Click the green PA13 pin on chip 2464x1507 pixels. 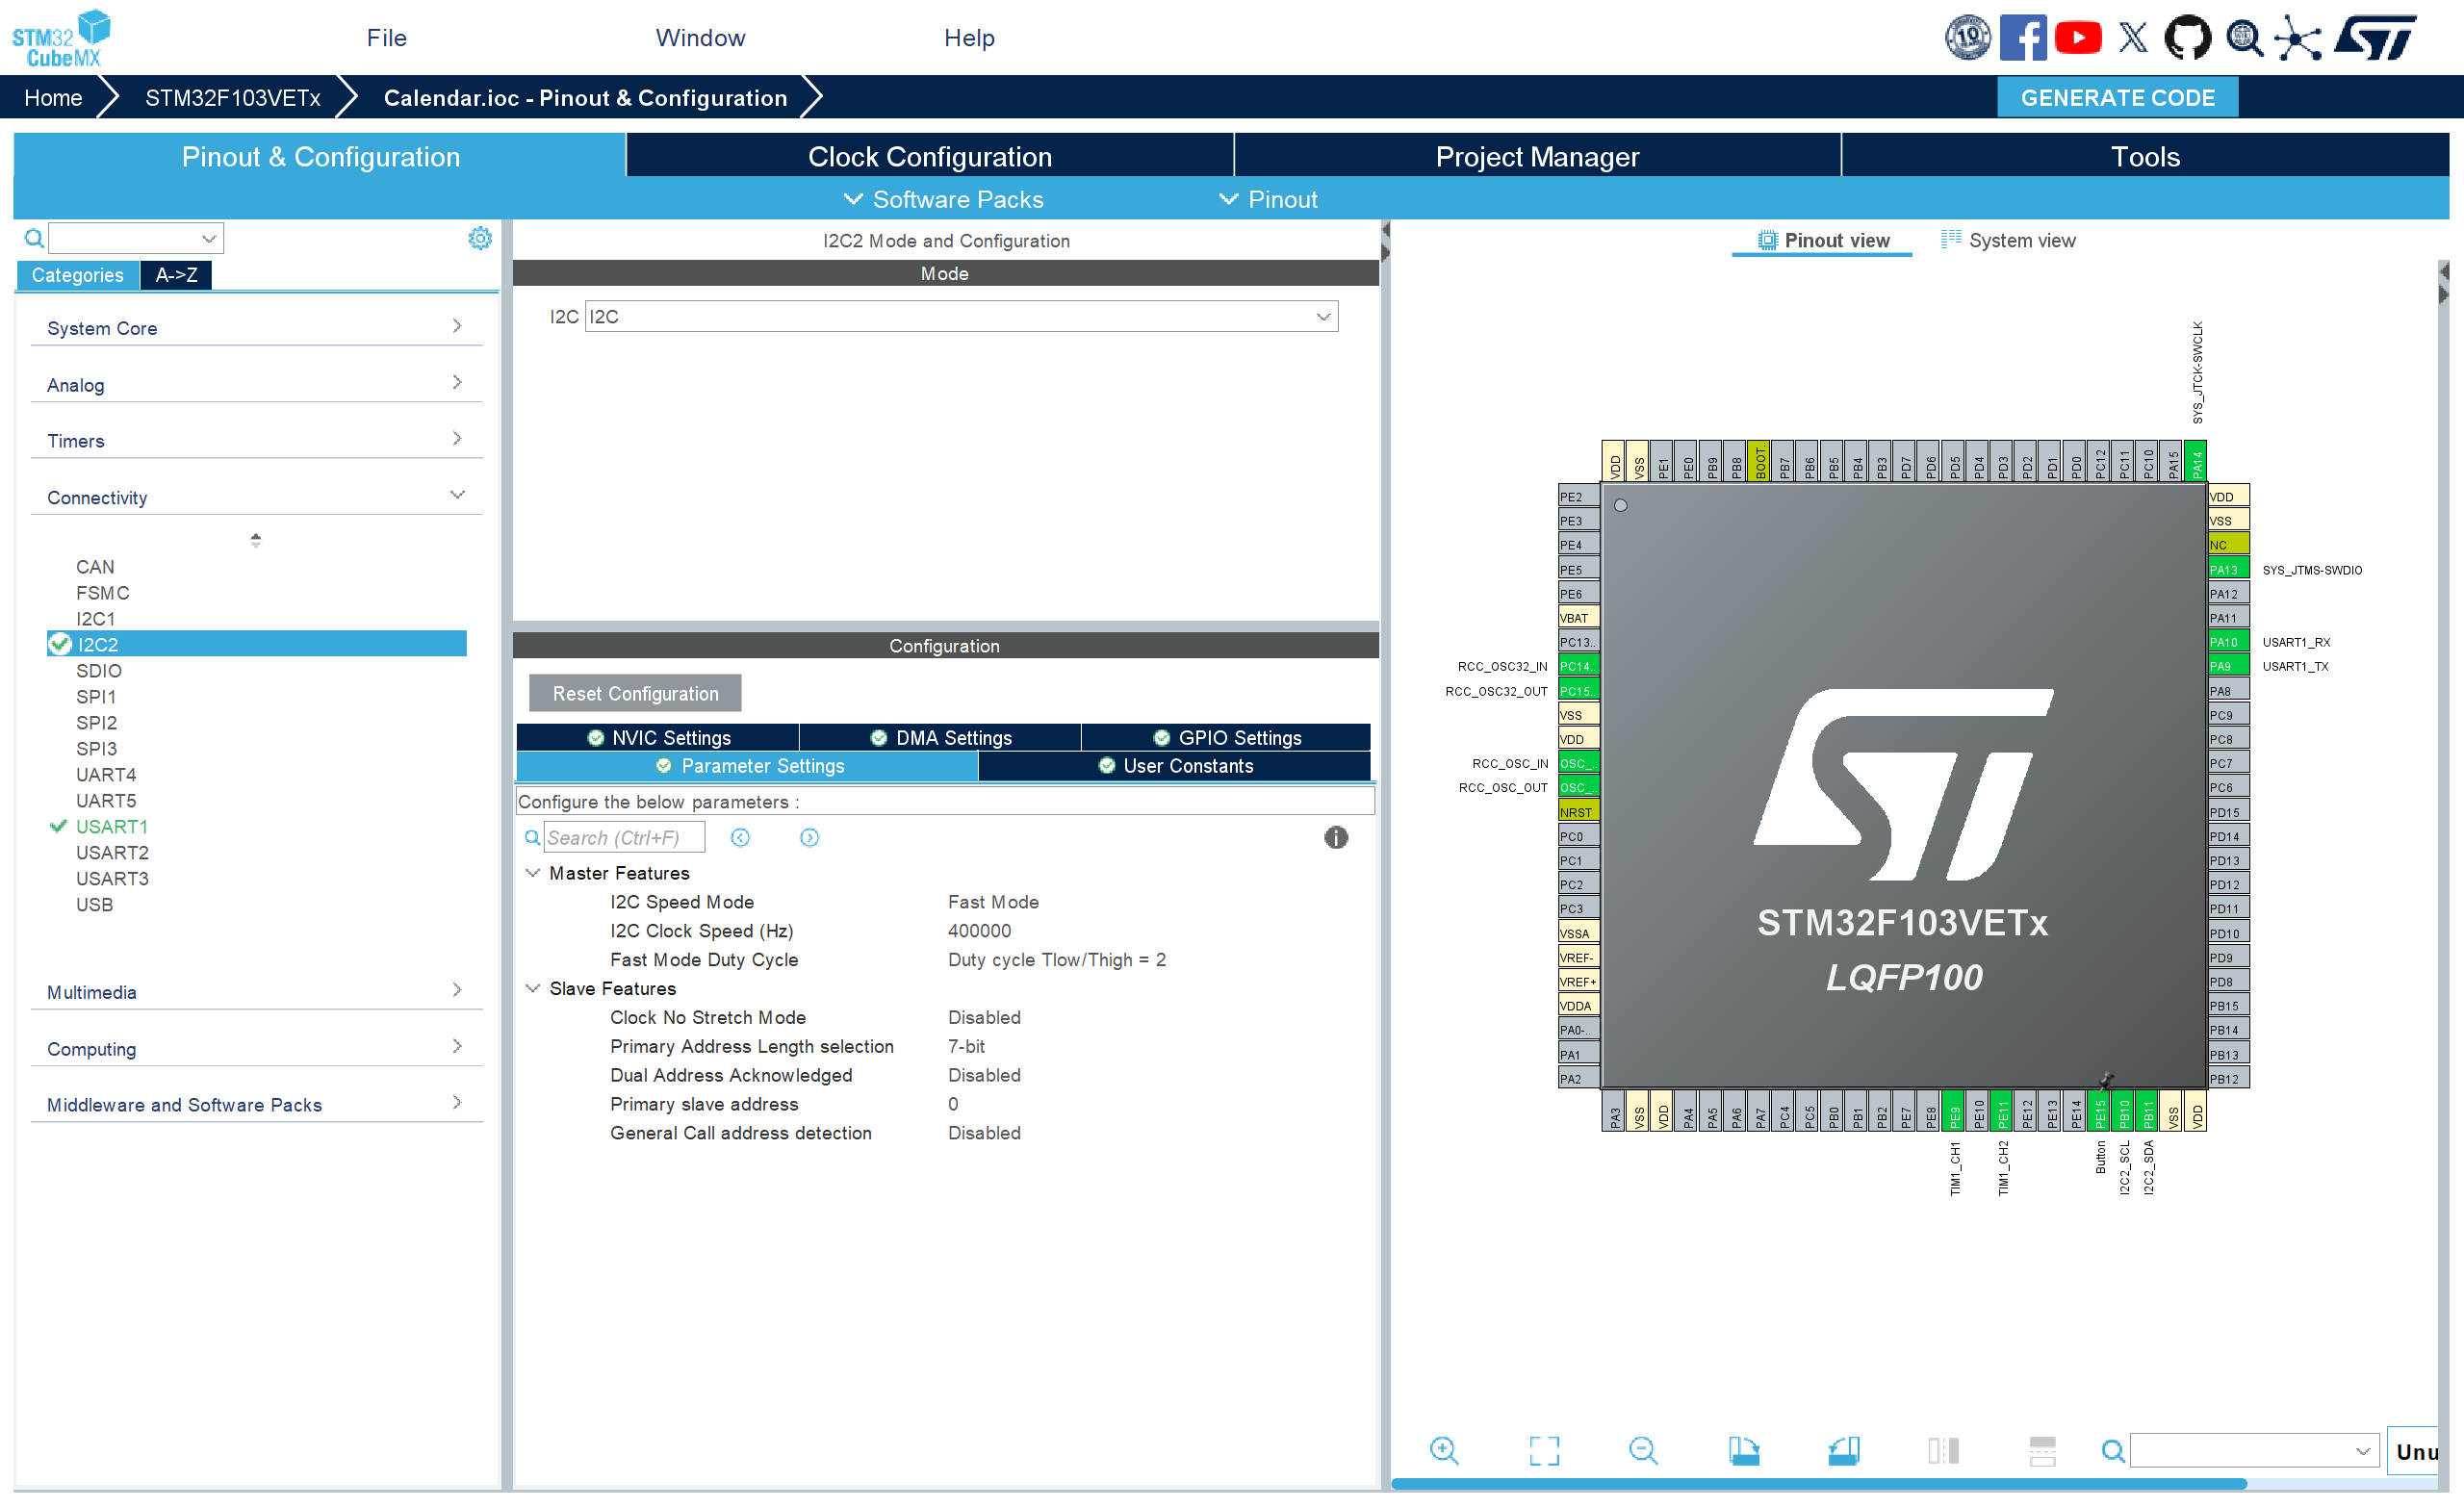click(2227, 569)
